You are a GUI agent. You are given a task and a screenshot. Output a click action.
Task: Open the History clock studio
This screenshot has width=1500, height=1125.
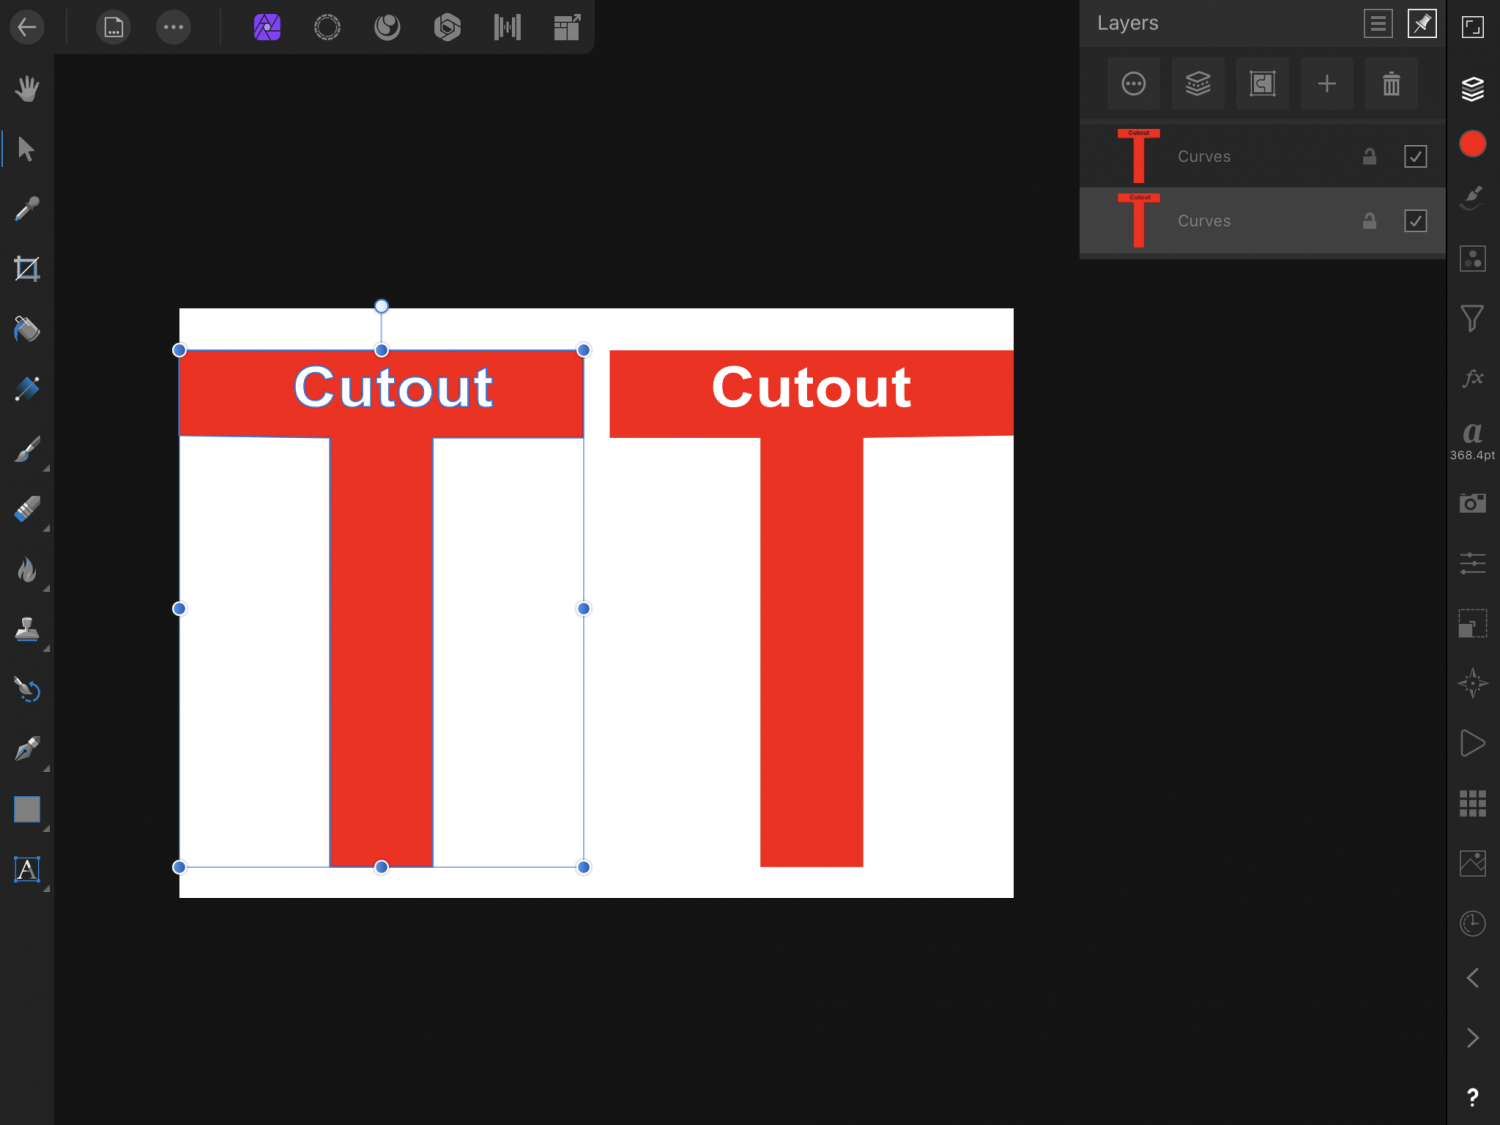1473,923
